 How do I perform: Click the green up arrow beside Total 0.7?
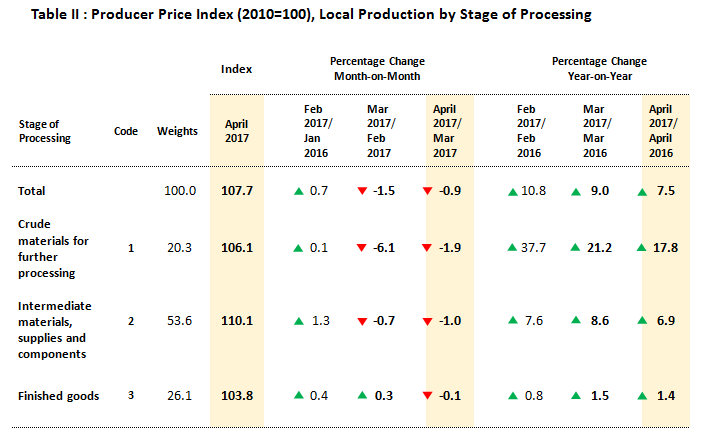(298, 190)
